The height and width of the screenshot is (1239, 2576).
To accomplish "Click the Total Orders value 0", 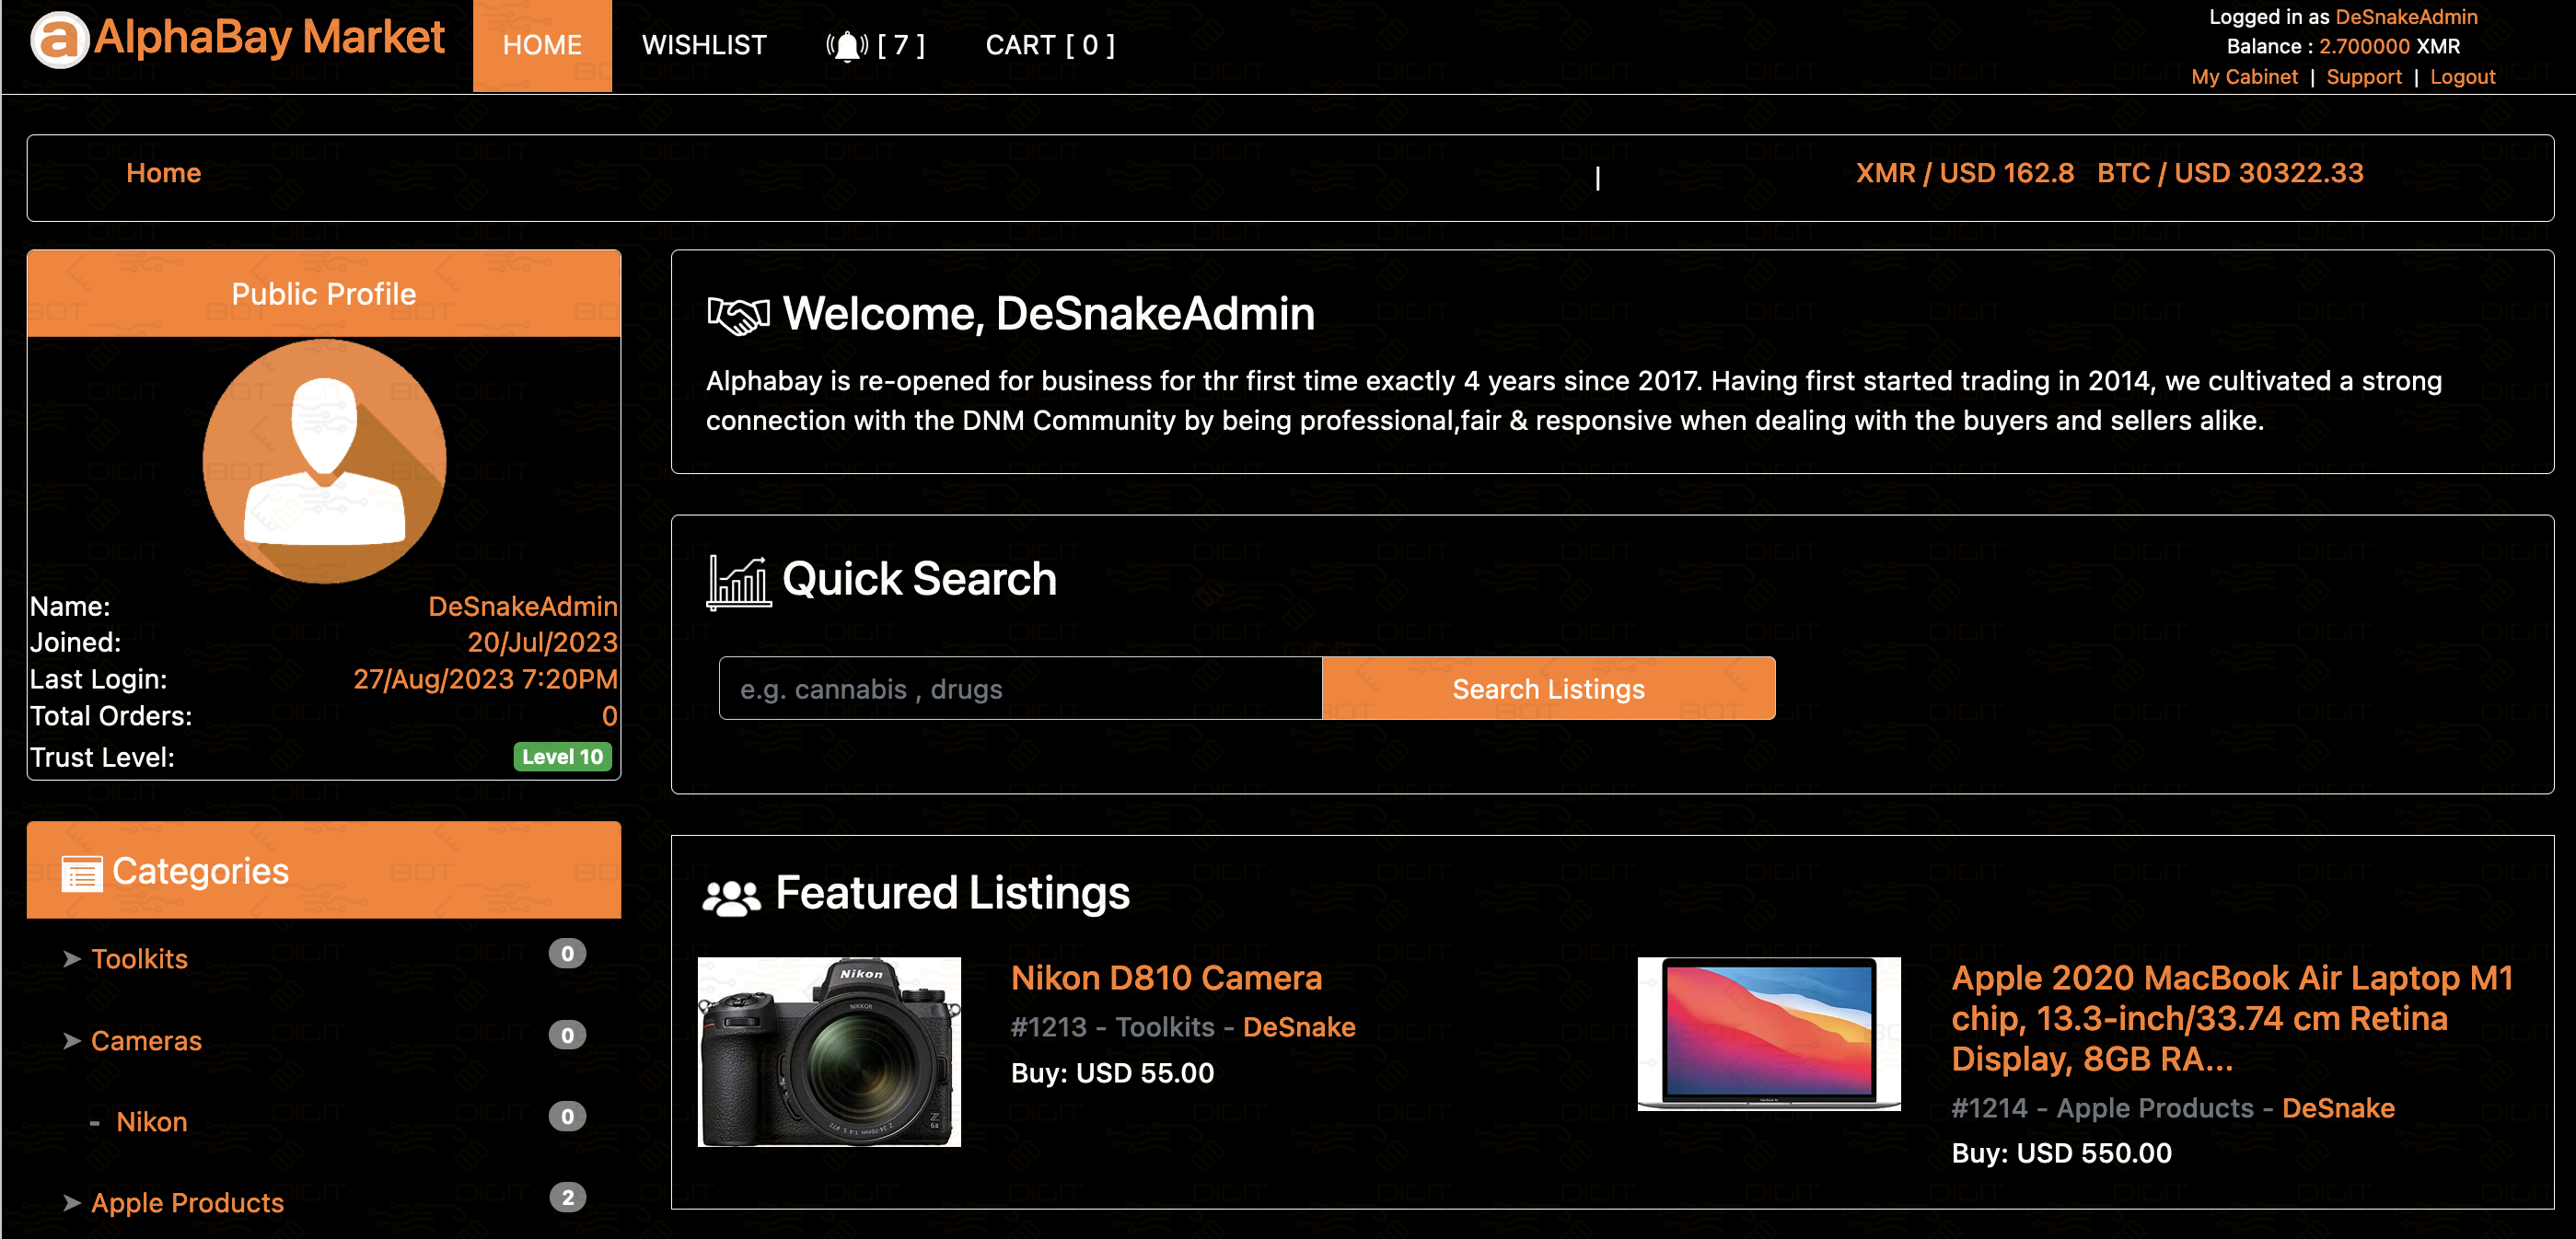I will 609,716.
